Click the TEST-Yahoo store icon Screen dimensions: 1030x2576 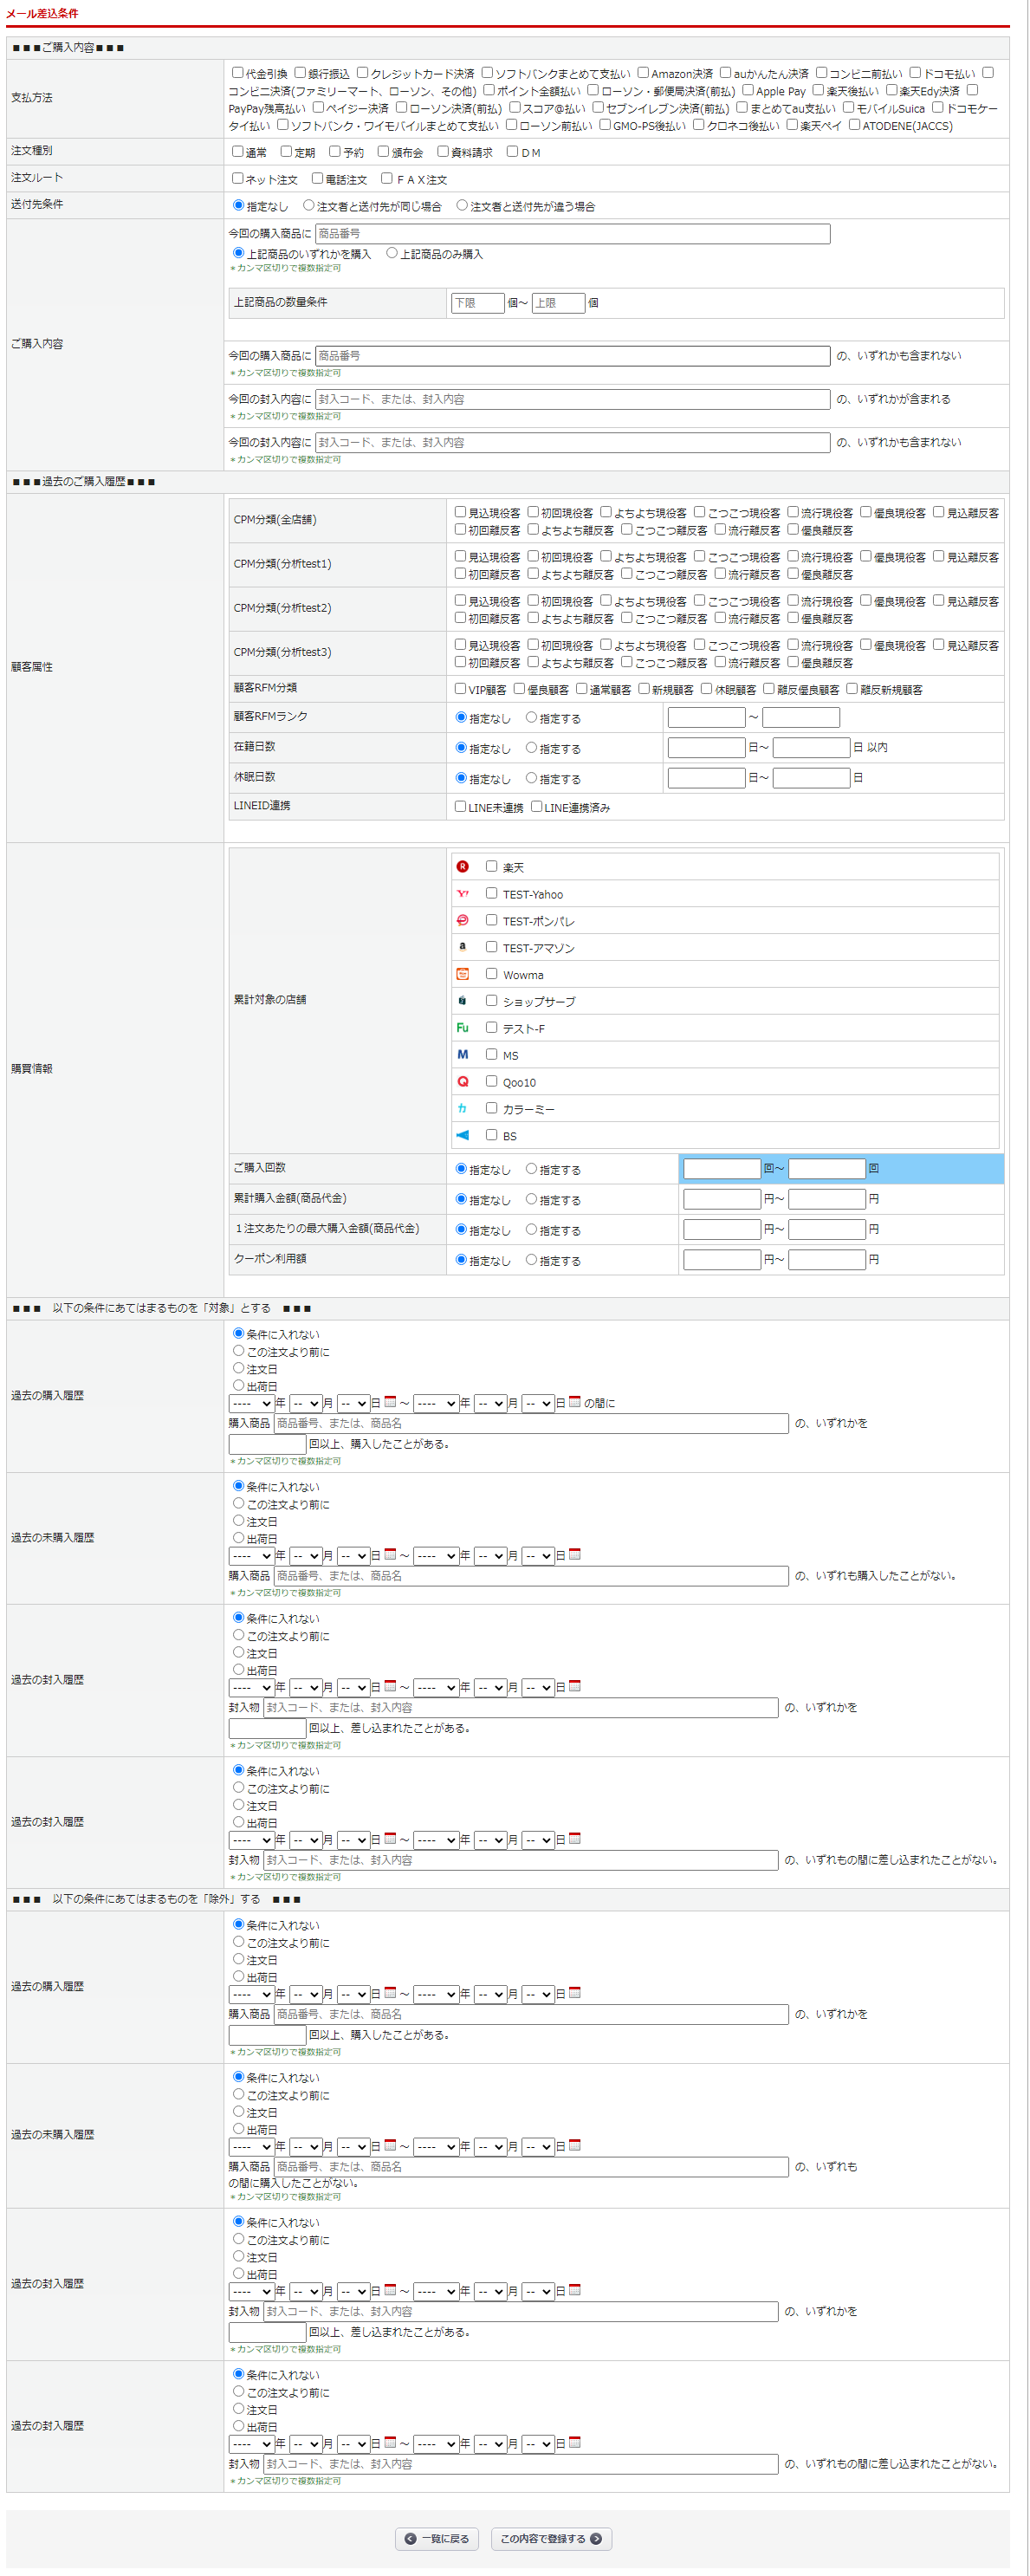click(x=462, y=894)
